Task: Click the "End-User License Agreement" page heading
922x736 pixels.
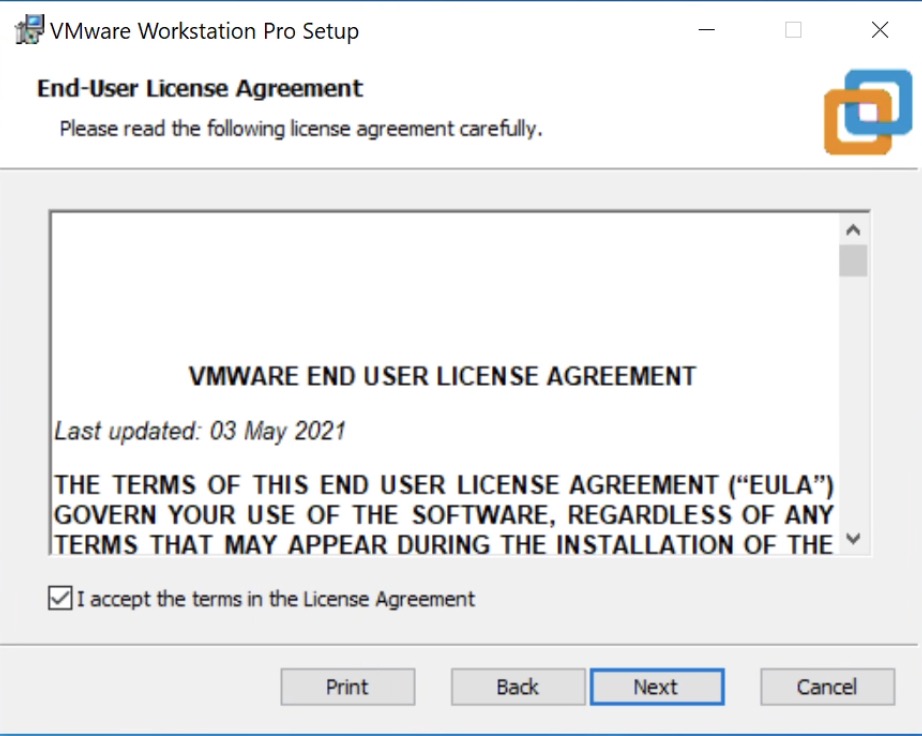Action: pos(200,88)
